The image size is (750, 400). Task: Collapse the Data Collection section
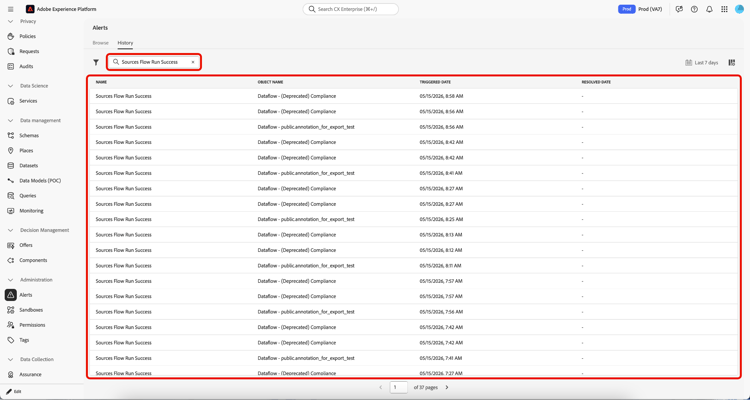11,359
